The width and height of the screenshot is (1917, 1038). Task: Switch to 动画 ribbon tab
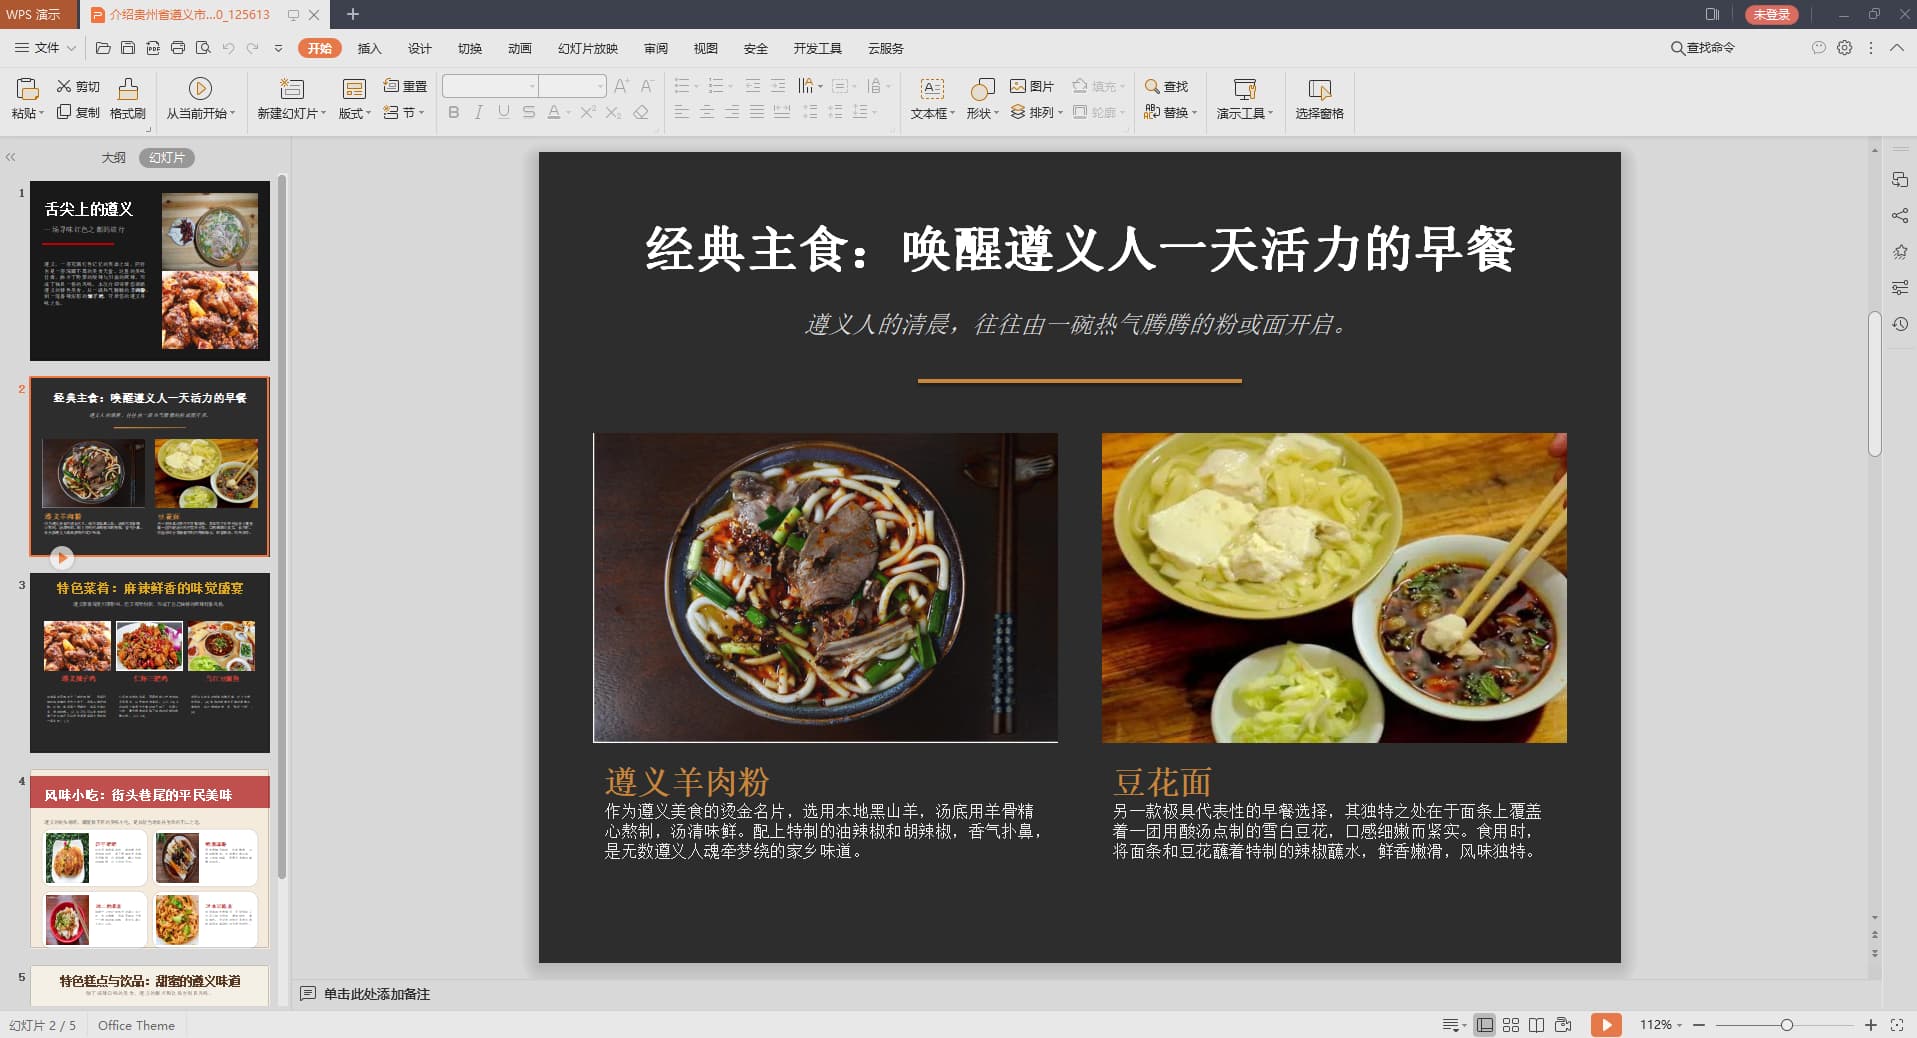click(520, 48)
